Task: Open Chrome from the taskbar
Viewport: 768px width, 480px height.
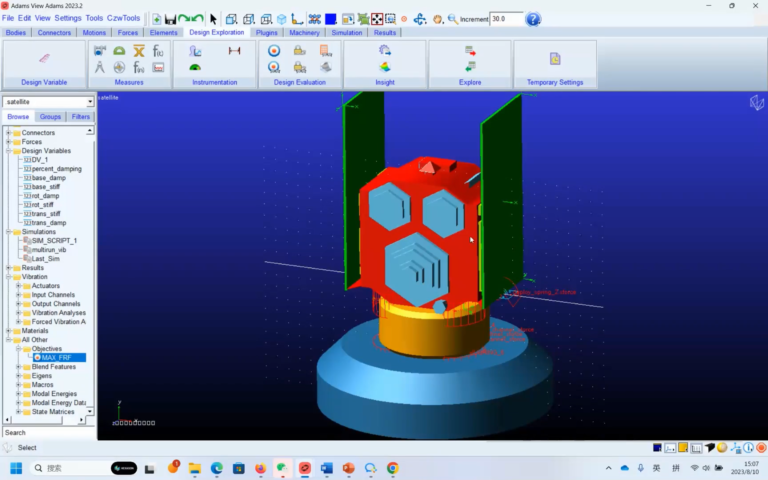Action: pos(392,468)
